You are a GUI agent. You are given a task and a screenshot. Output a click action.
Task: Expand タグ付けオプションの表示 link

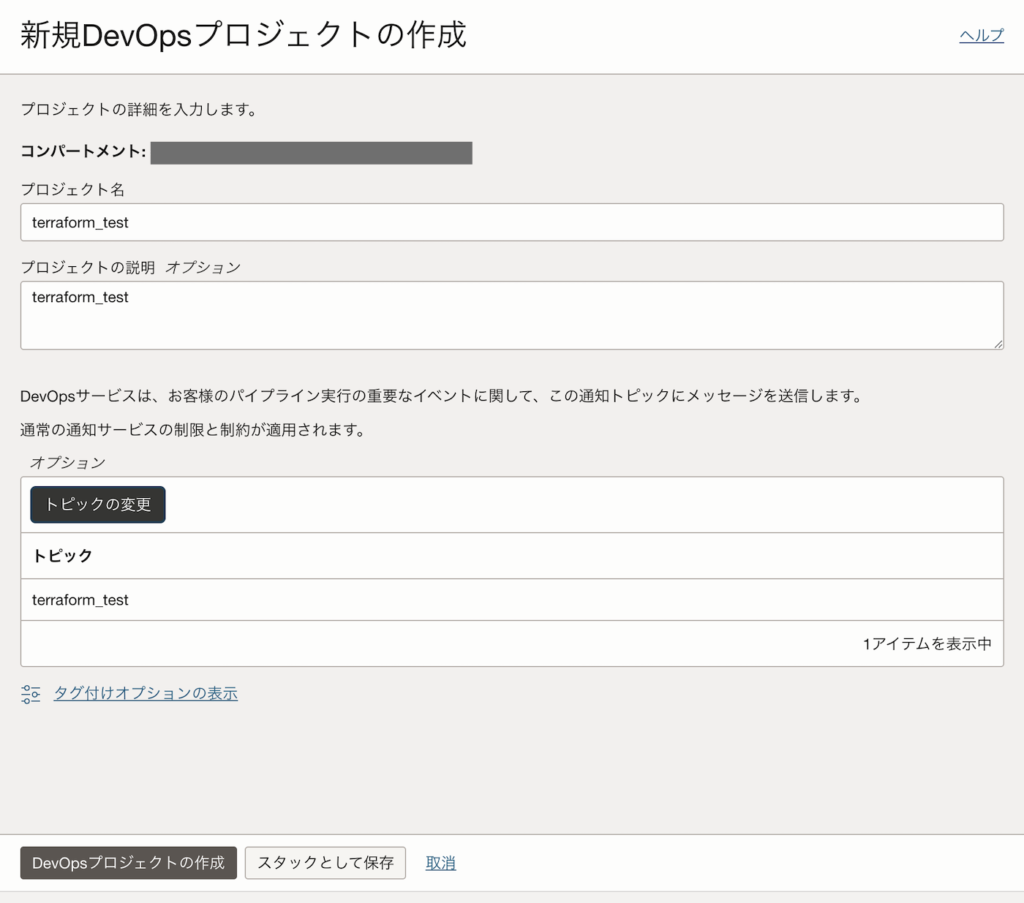145,694
